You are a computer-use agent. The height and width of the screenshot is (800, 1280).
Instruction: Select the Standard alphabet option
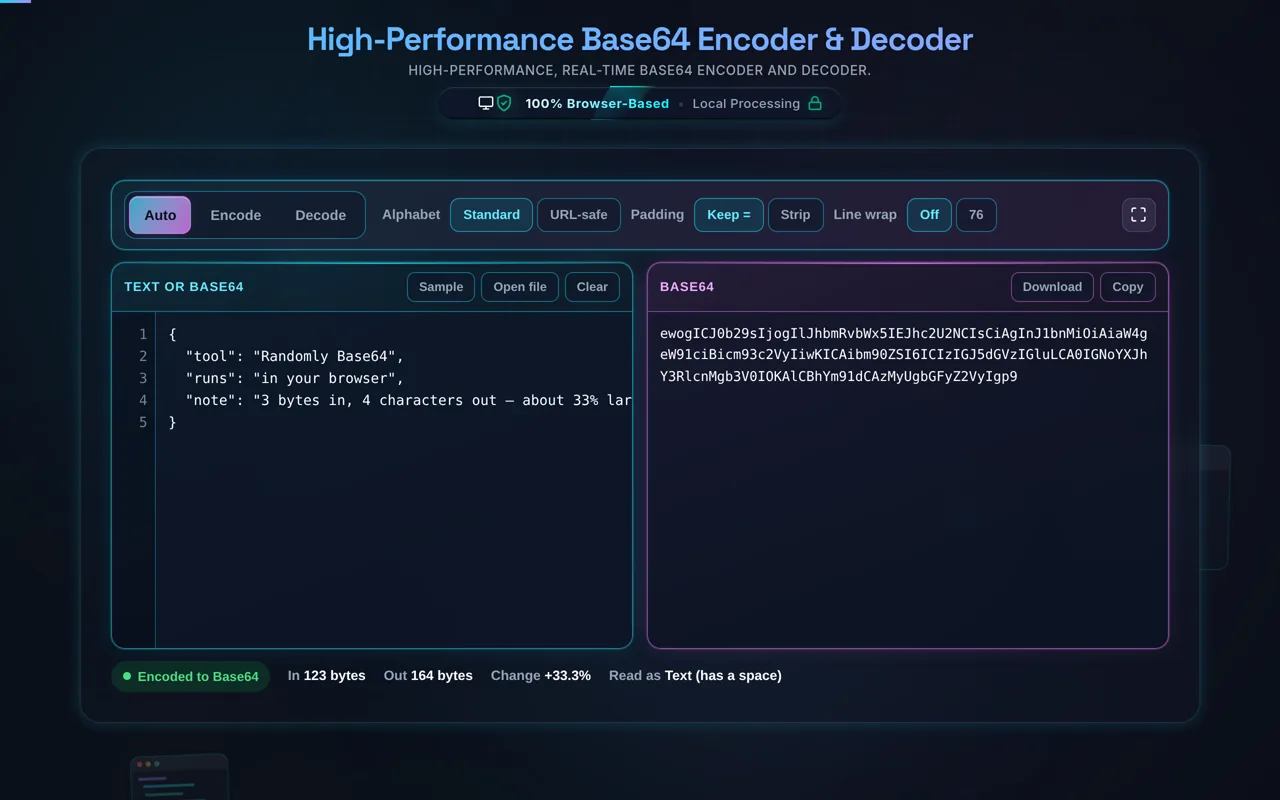coord(491,215)
